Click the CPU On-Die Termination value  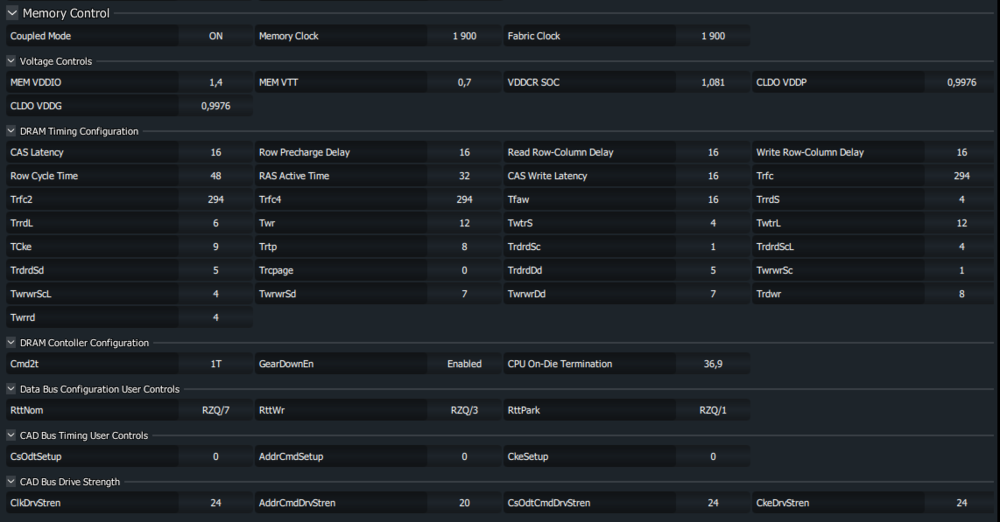pos(713,364)
